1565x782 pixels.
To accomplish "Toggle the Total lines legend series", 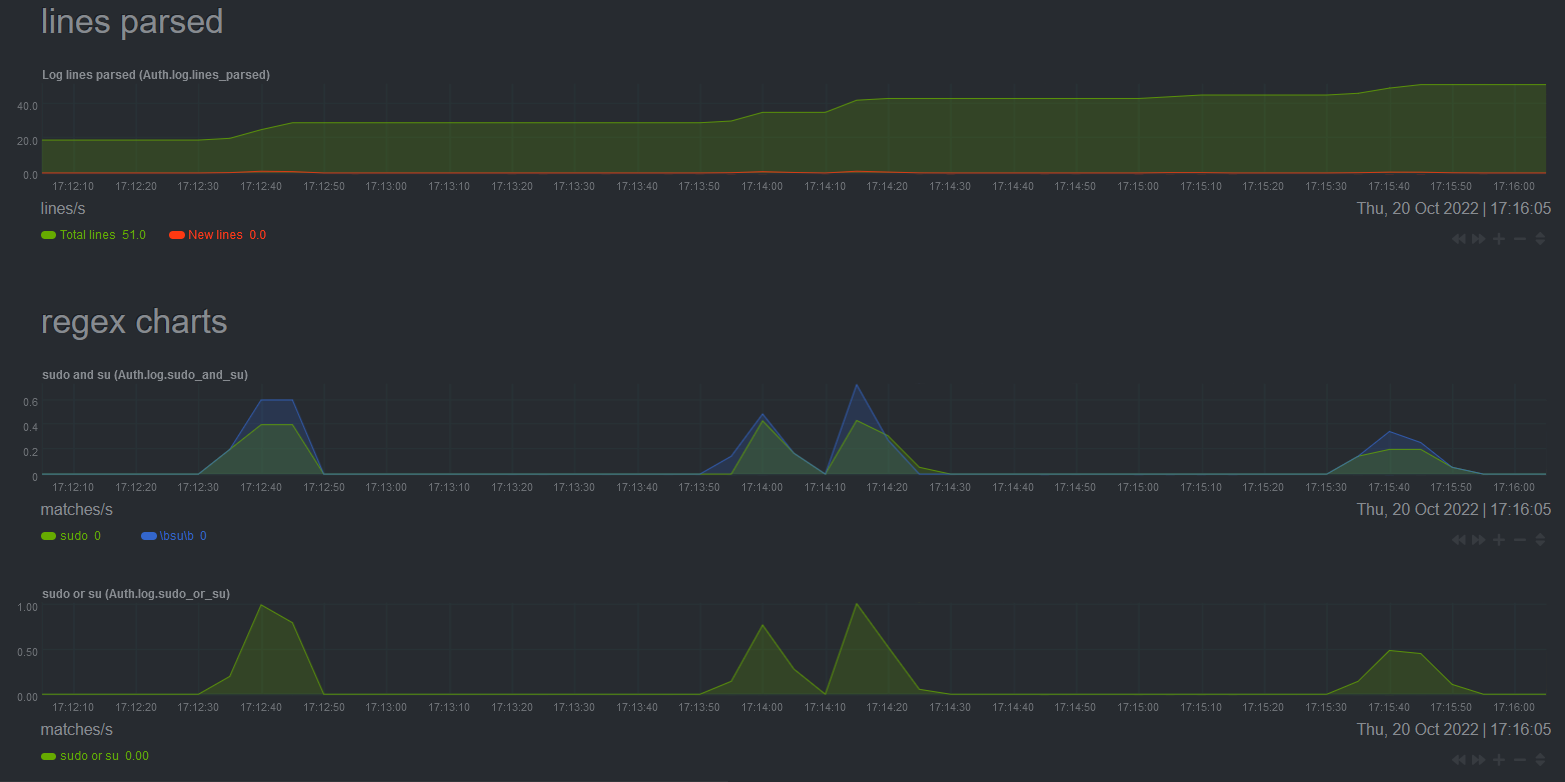I will tap(93, 235).
